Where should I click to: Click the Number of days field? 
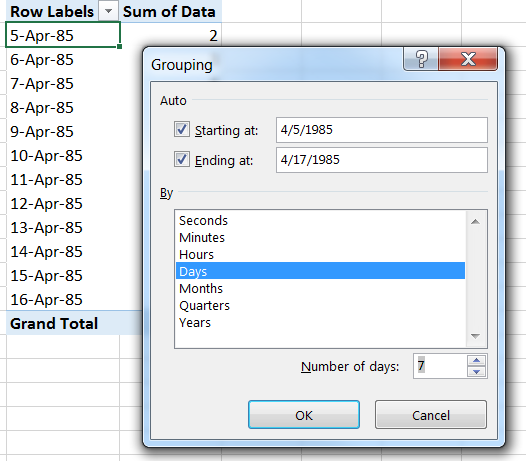coord(440,366)
